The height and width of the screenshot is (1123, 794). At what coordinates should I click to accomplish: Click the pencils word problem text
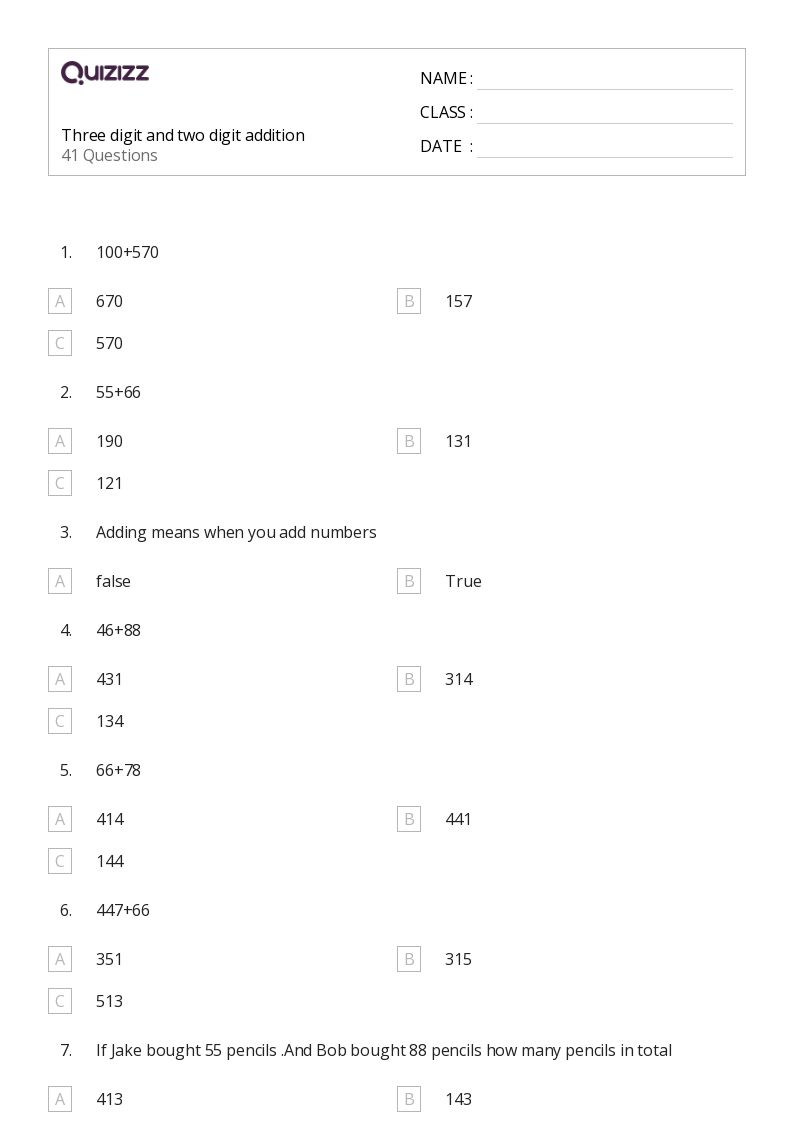pos(384,1051)
